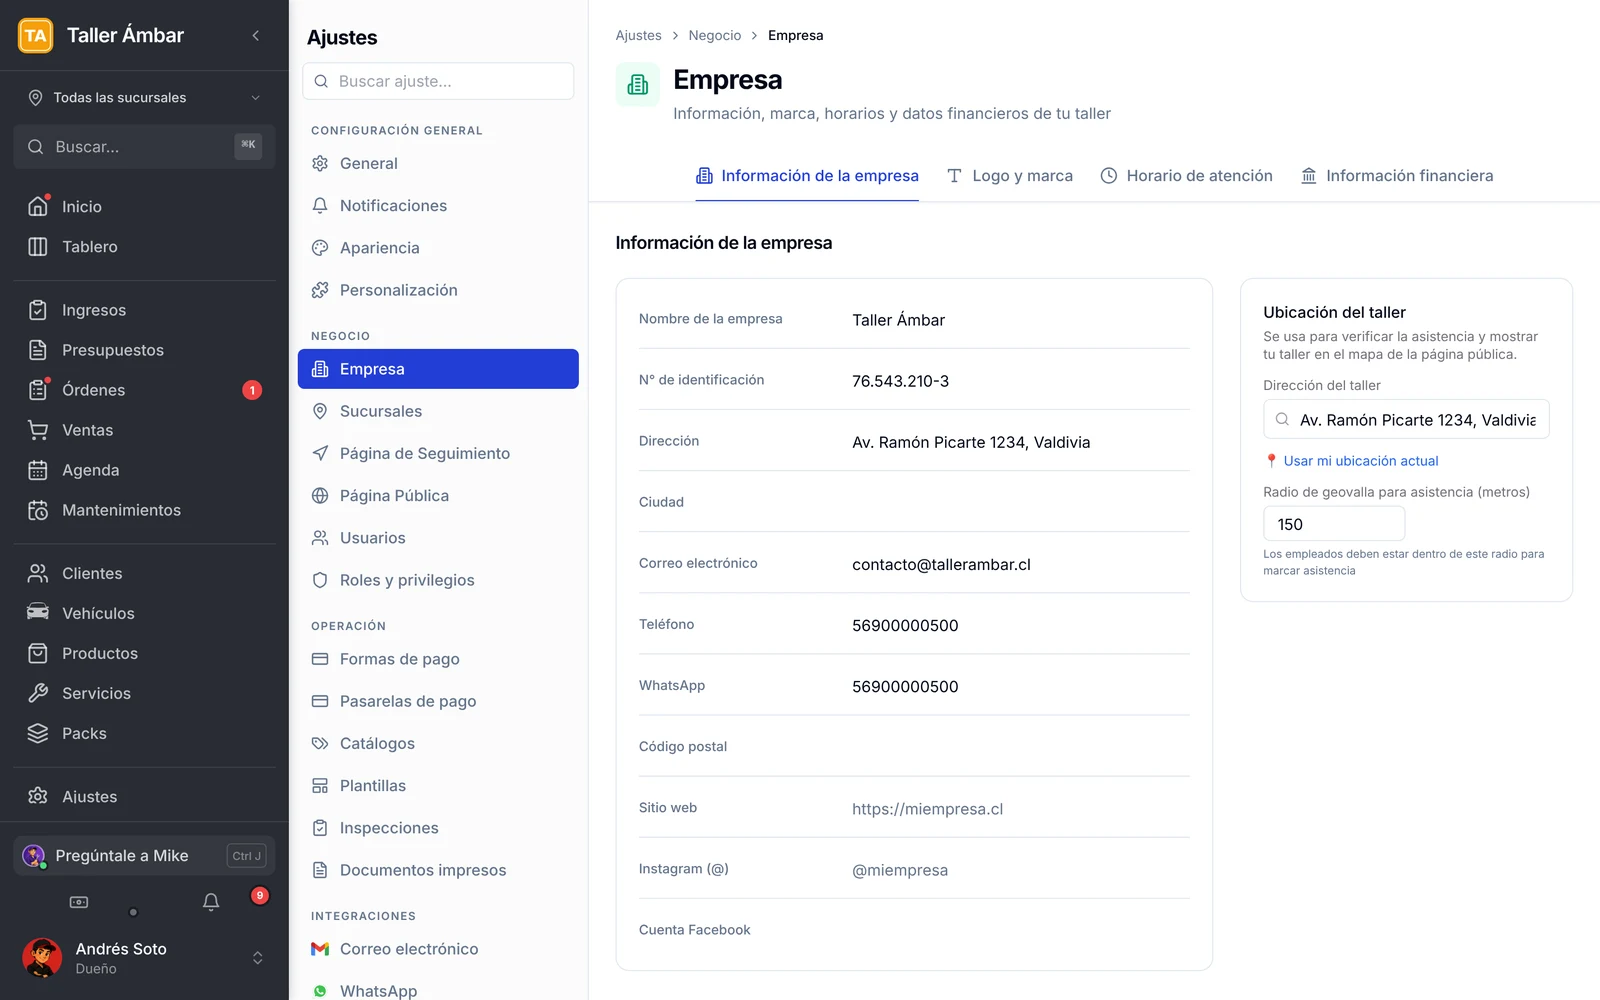The height and width of the screenshot is (1000, 1600).
Task: Select Empresa in settings menu
Action: tap(438, 369)
